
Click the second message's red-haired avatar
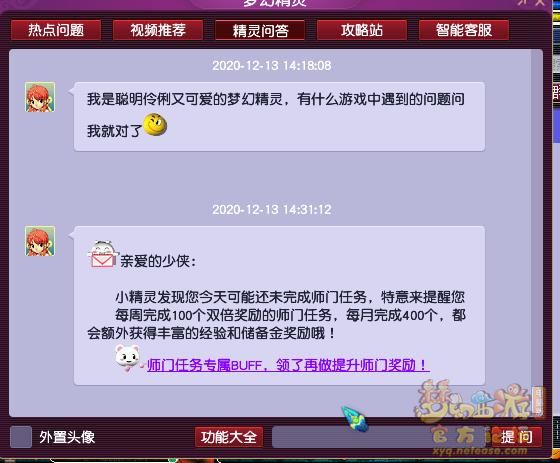coord(40,241)
